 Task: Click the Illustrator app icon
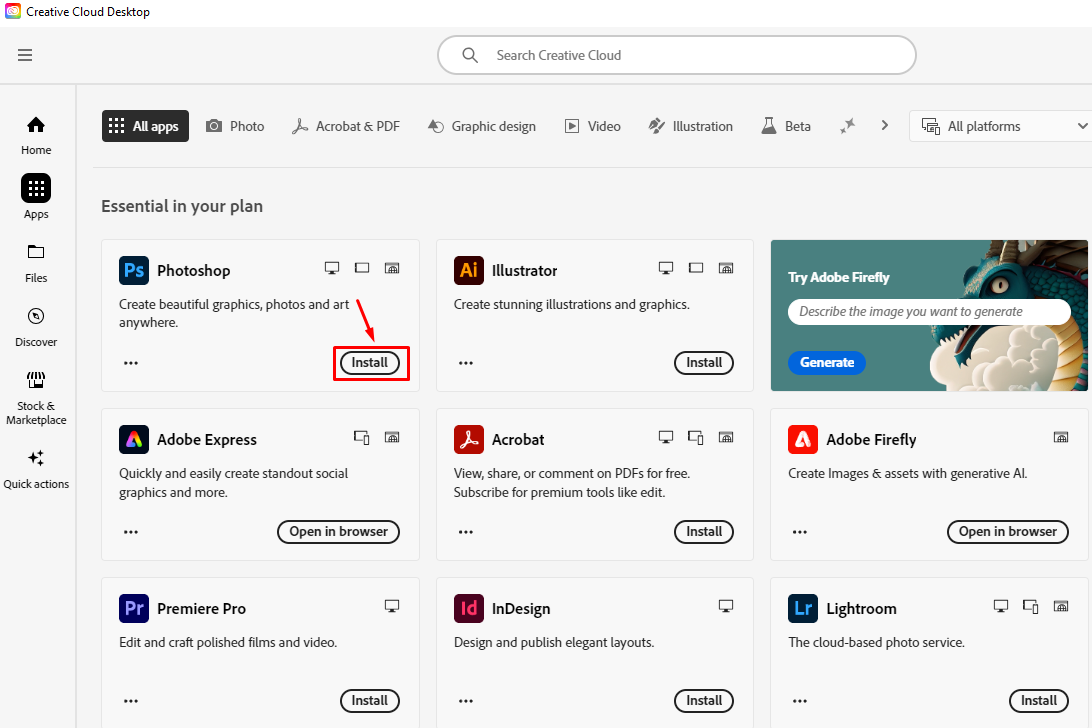coord(468,270)
